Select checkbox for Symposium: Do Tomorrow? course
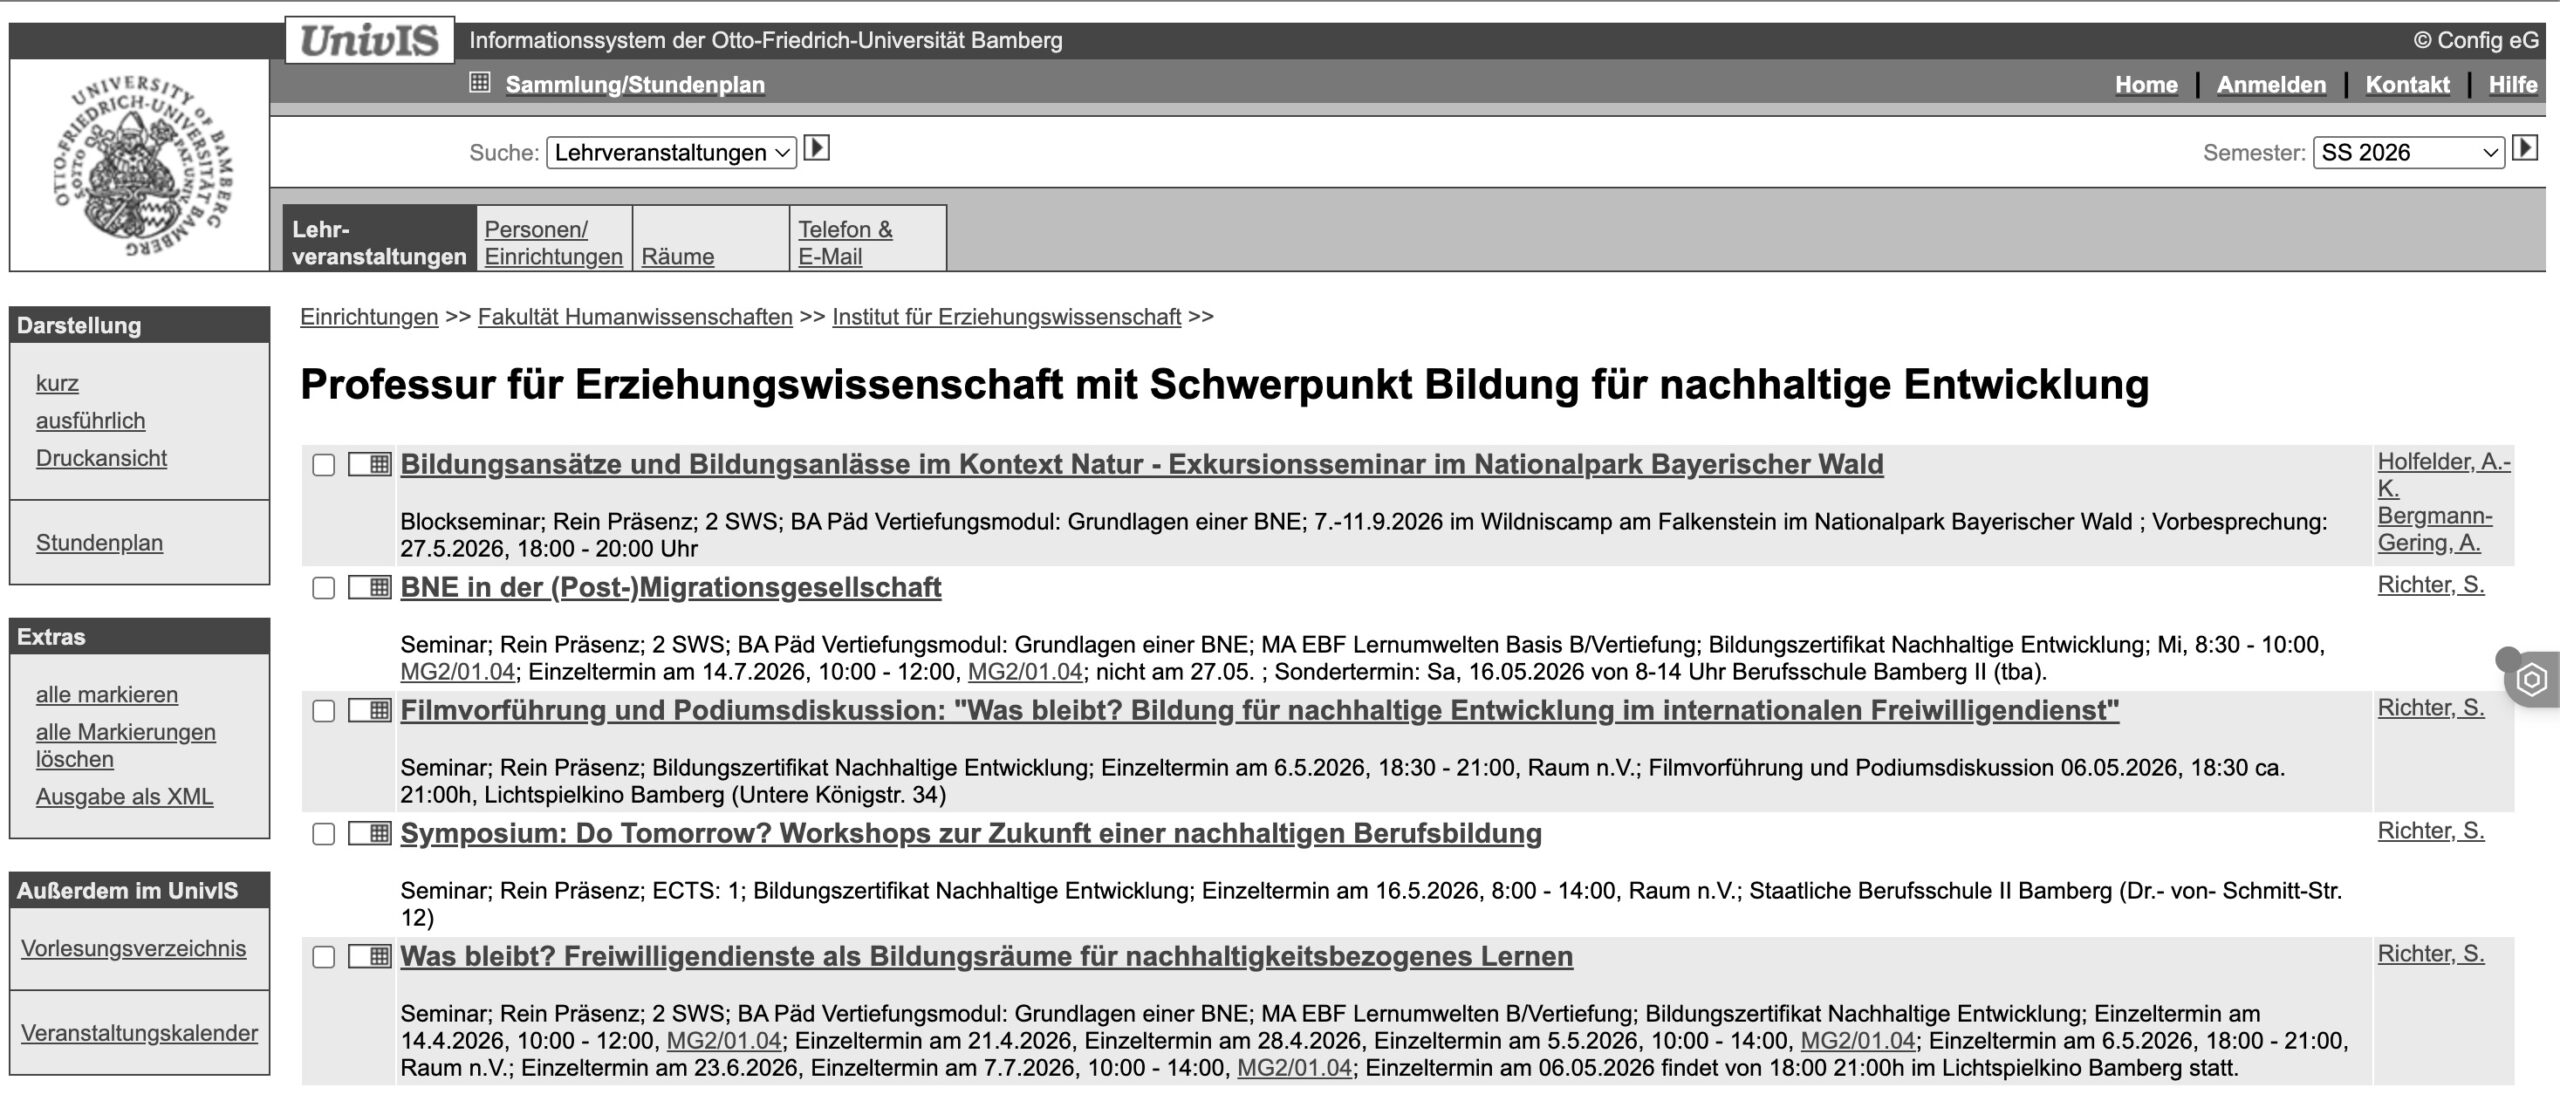 pos(324,834)
